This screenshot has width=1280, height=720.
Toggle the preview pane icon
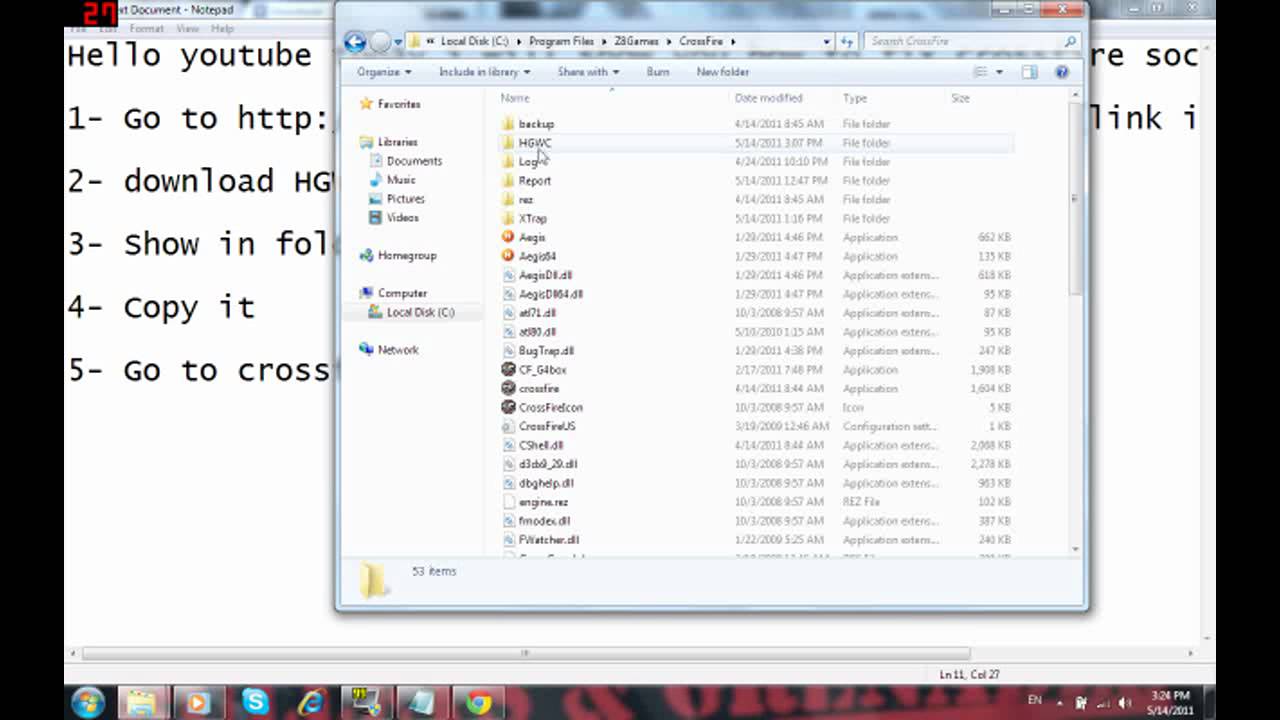pos(1029,72)
